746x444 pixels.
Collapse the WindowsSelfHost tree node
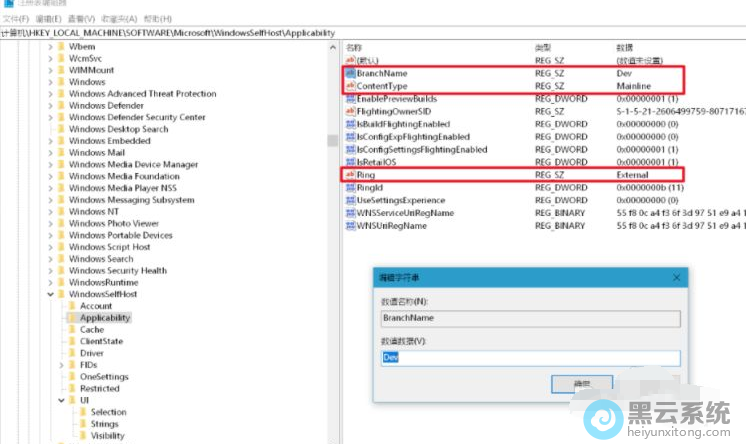pos(50,294)
